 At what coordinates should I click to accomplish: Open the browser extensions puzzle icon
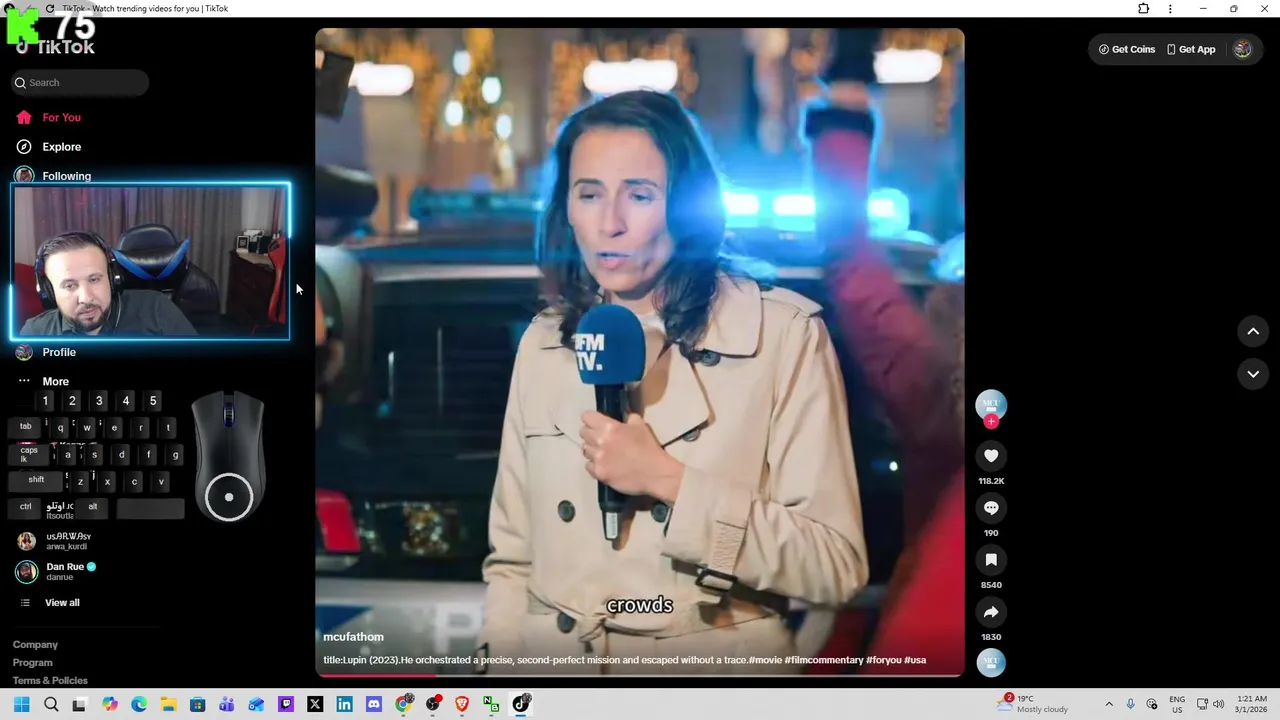point(1144,9)
